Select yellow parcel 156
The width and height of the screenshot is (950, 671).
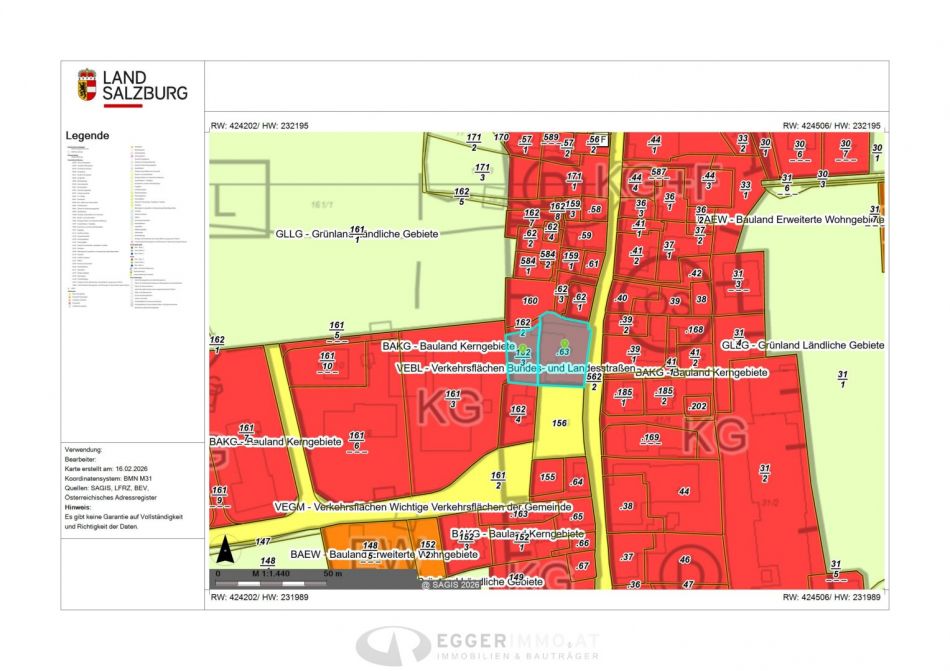click(560, 423)
